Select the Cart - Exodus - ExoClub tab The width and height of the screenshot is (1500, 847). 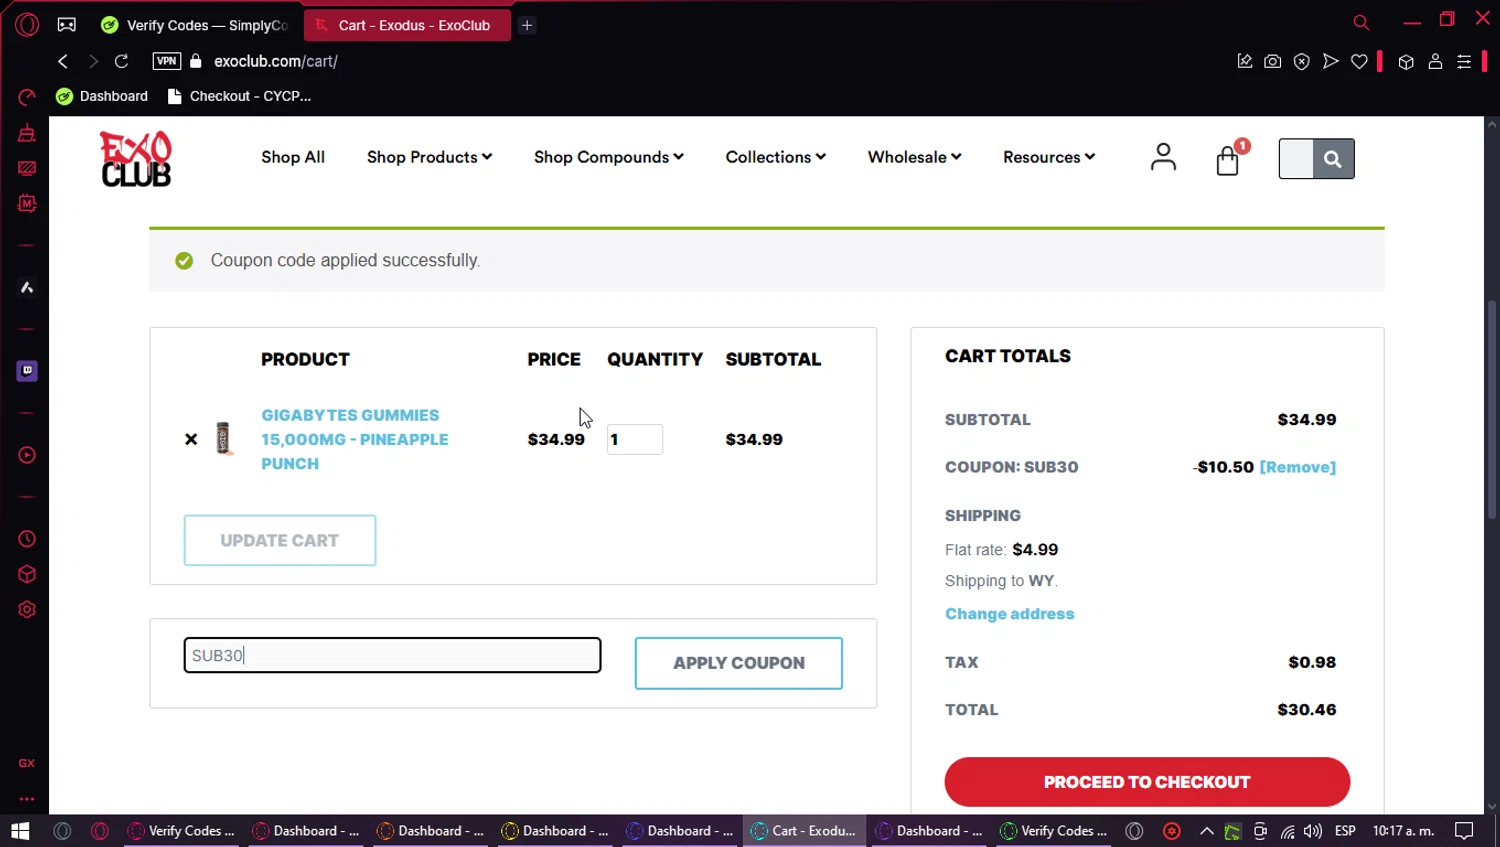click(x=407, y=25)
